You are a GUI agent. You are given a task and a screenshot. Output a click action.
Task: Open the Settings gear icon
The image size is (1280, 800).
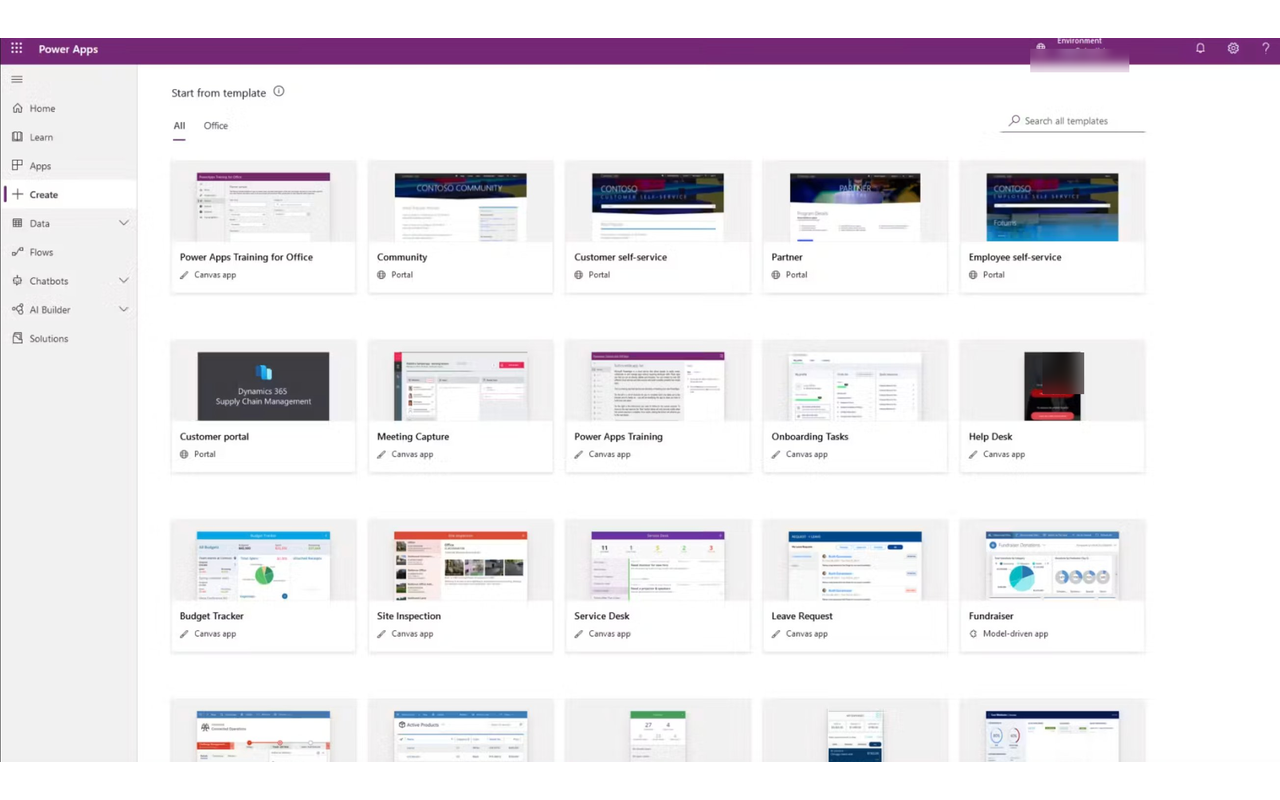pyautogui.click(x=1233, y=48)
